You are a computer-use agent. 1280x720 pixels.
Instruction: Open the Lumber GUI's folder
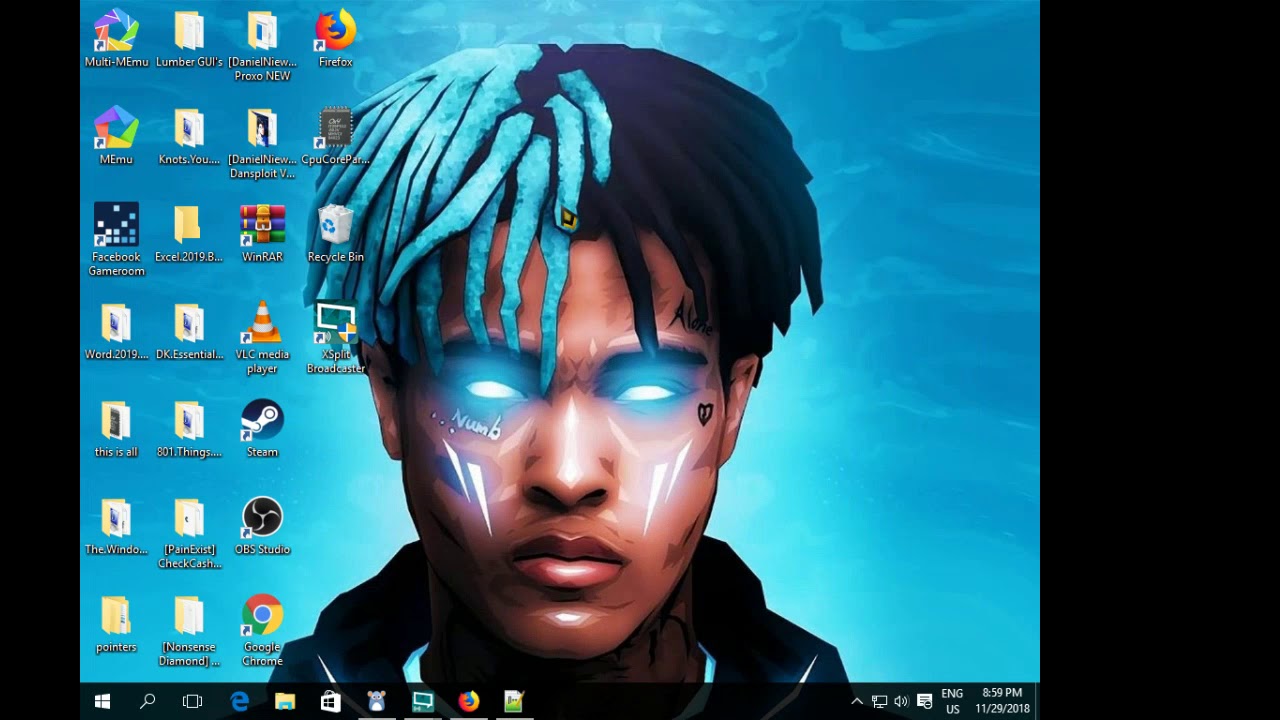pyautogui.click(x=189, y=39)
